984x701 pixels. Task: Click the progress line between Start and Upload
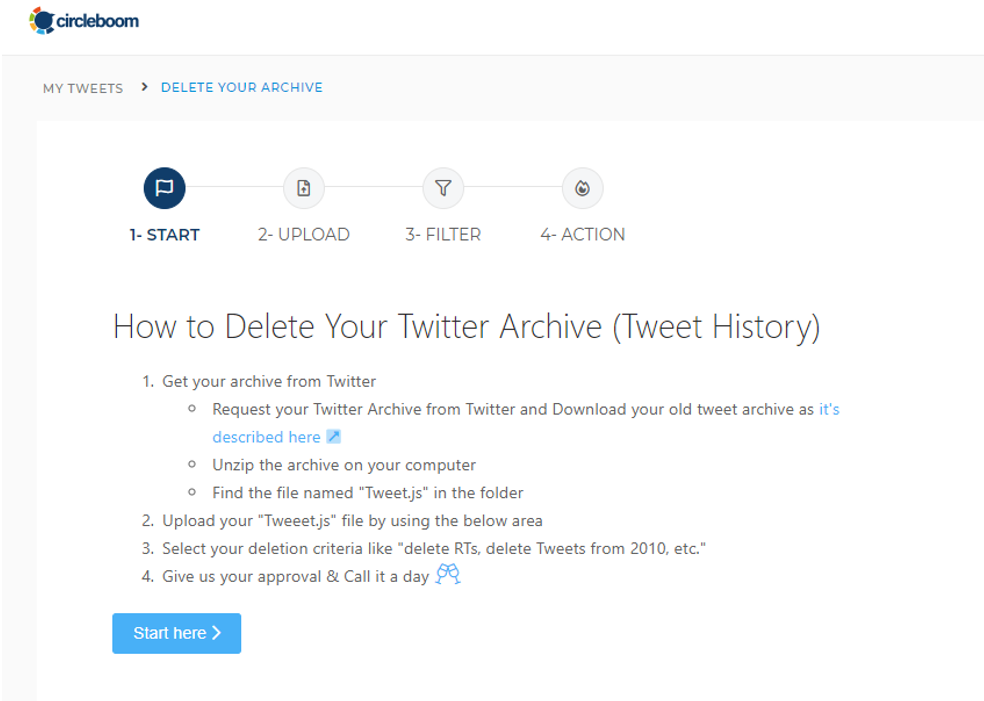pos(234,188)
